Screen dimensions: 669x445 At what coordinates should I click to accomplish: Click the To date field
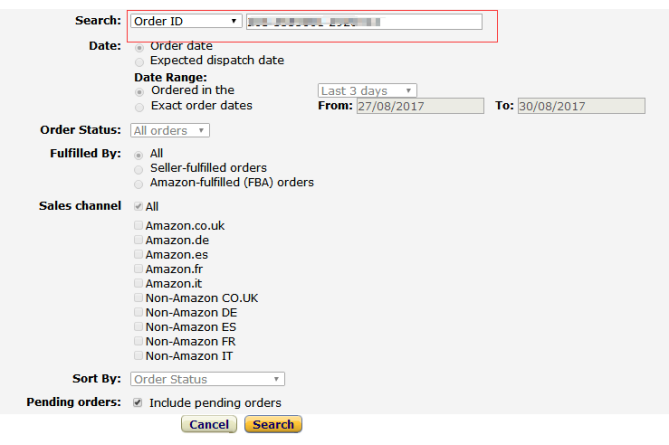point(582,106)
